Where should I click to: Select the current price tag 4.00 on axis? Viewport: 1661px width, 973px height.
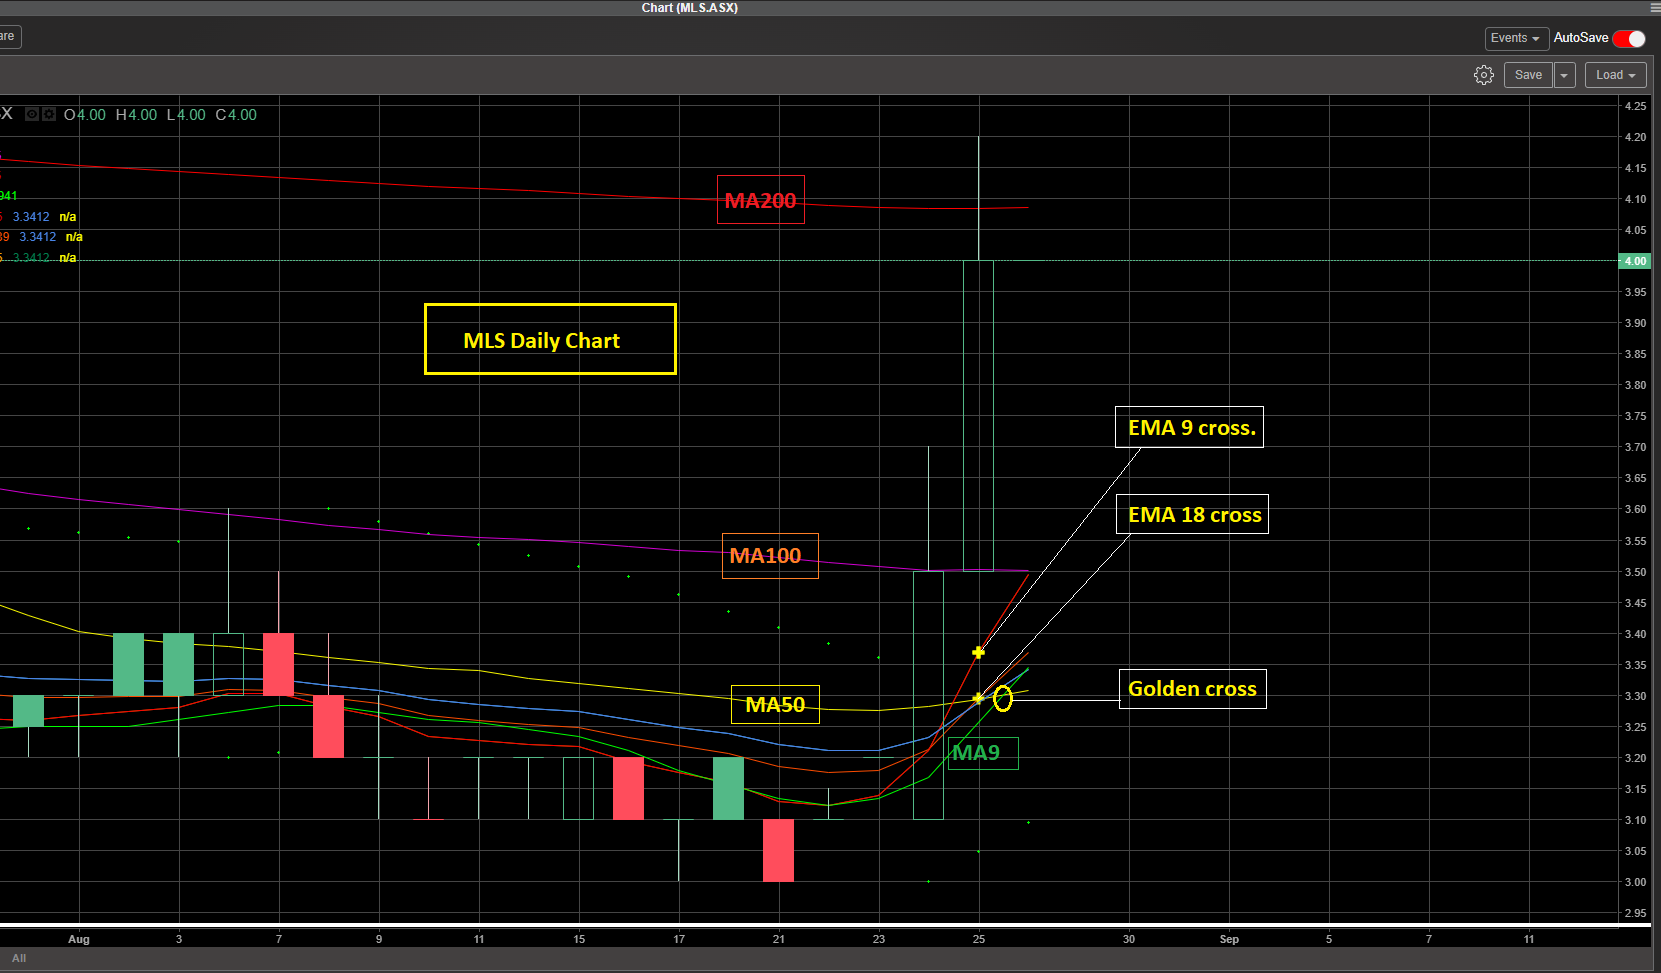pos(1635,261)
